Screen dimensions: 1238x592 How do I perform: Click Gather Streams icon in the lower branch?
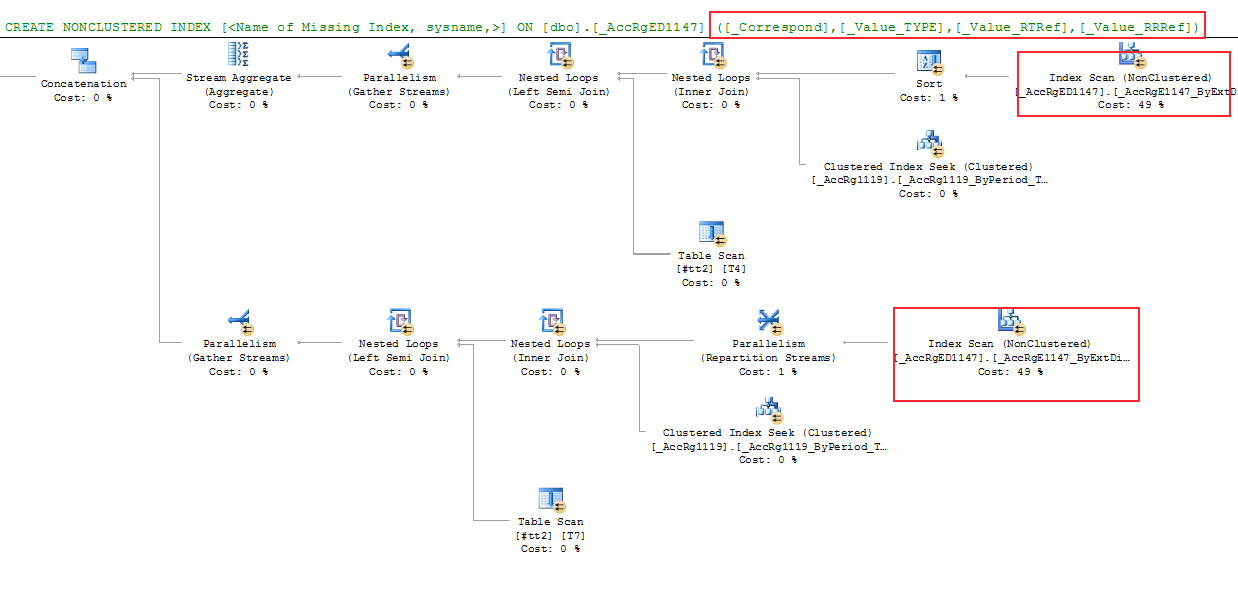pyautogui.click(x=239, y=320)
